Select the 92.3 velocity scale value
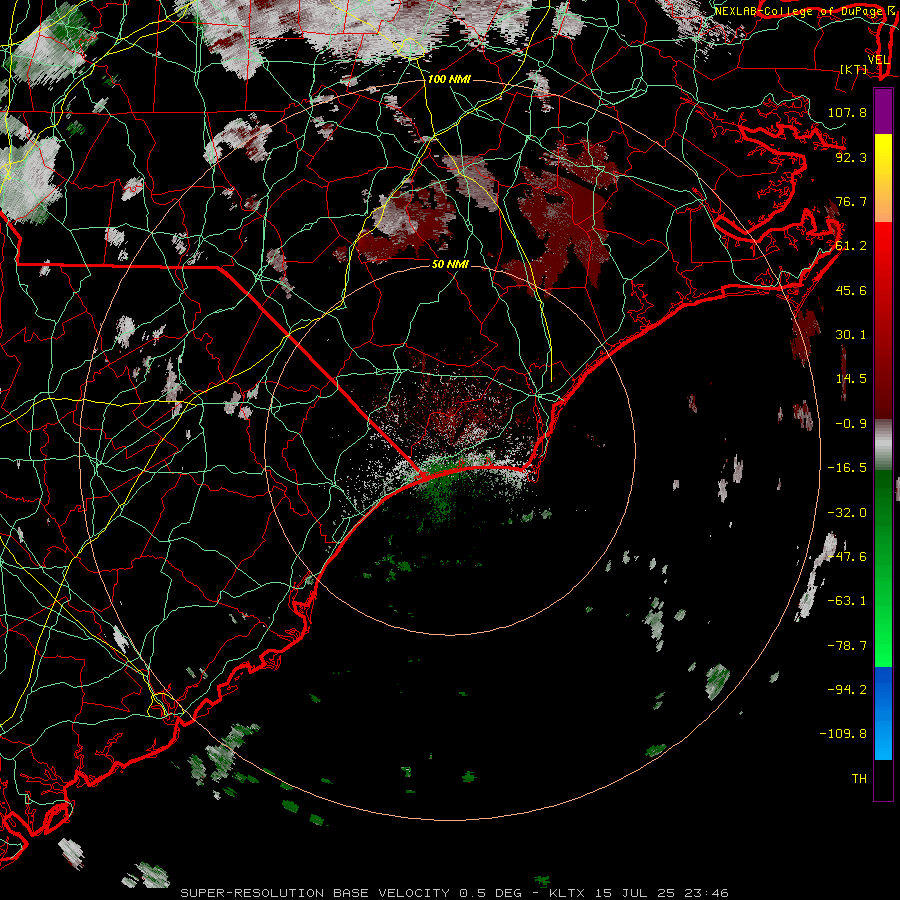 point(851,157)
